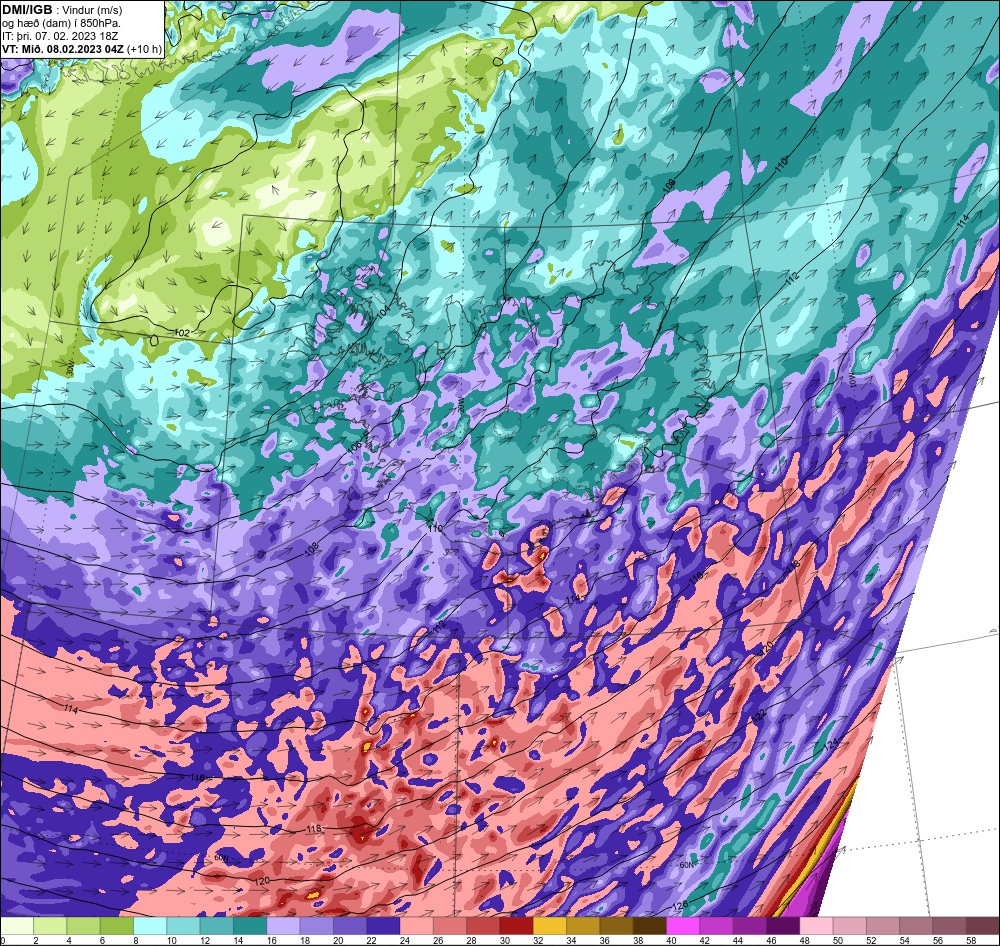
Task: Click the 40–42 m/s bright magenta swatch
Action: 682,925
